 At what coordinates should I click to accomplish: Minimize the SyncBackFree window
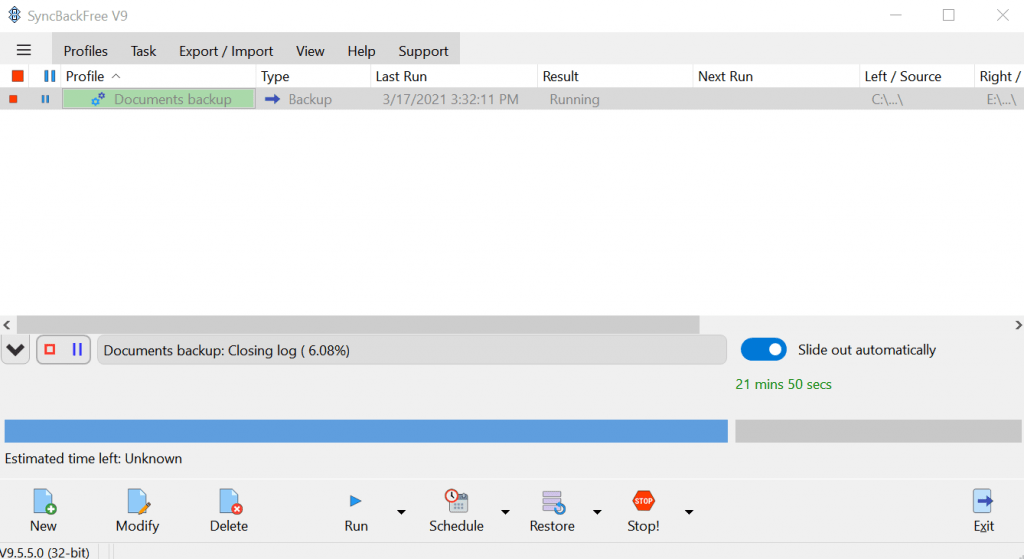[x=895, y=15]
